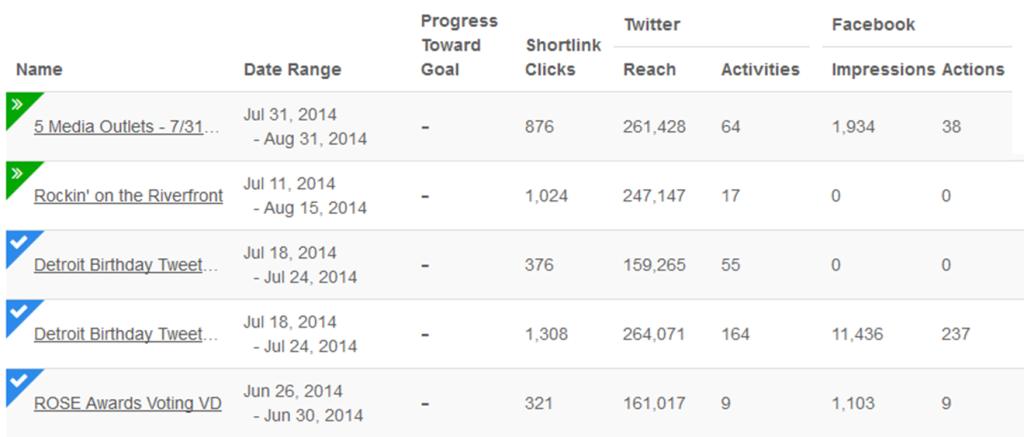
Task: Click the Facebook group header
Action: 873,25
